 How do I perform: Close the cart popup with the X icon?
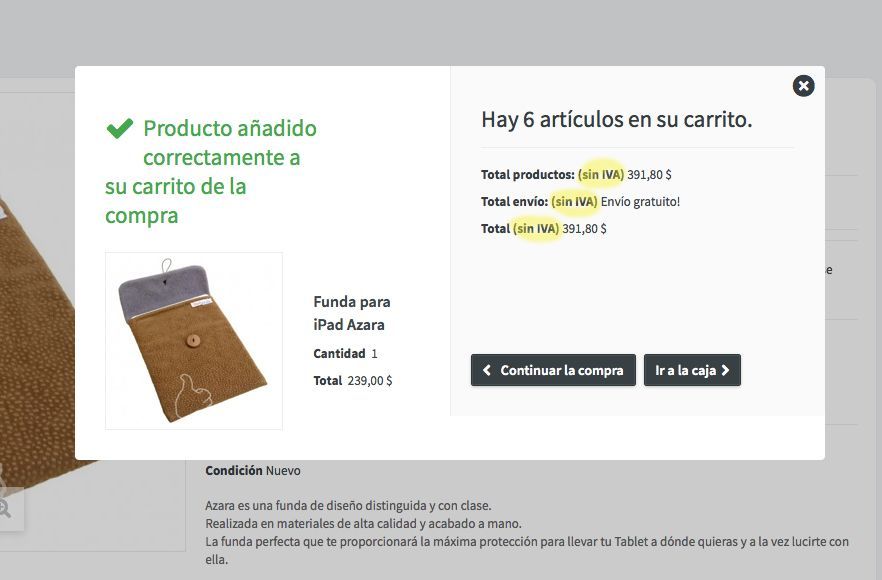803,86
